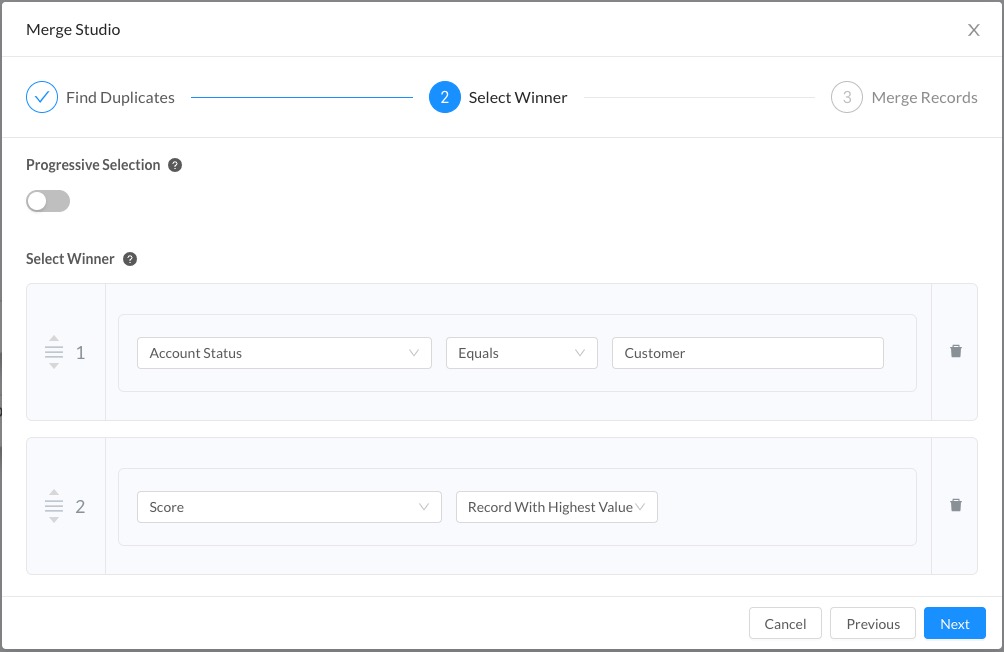Select the Select Winner step label
Viewport: 1004px width, 652px height.
518,97
